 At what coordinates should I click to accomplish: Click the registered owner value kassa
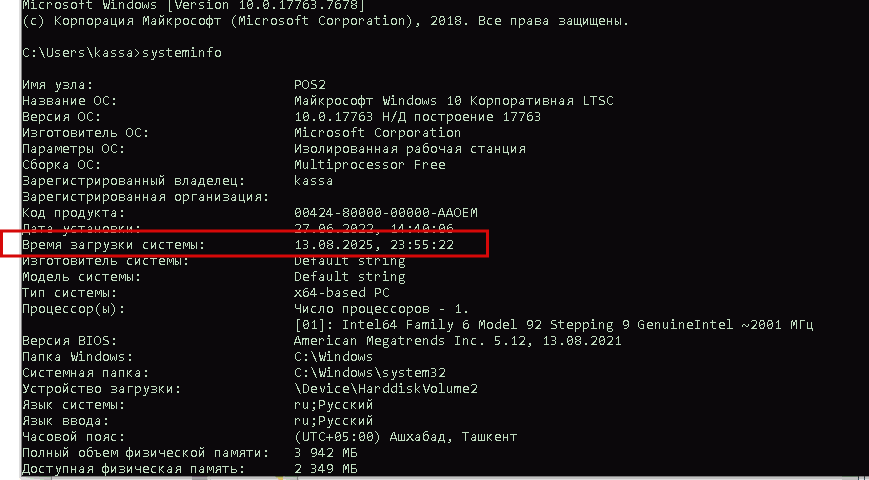pos(313,181)
